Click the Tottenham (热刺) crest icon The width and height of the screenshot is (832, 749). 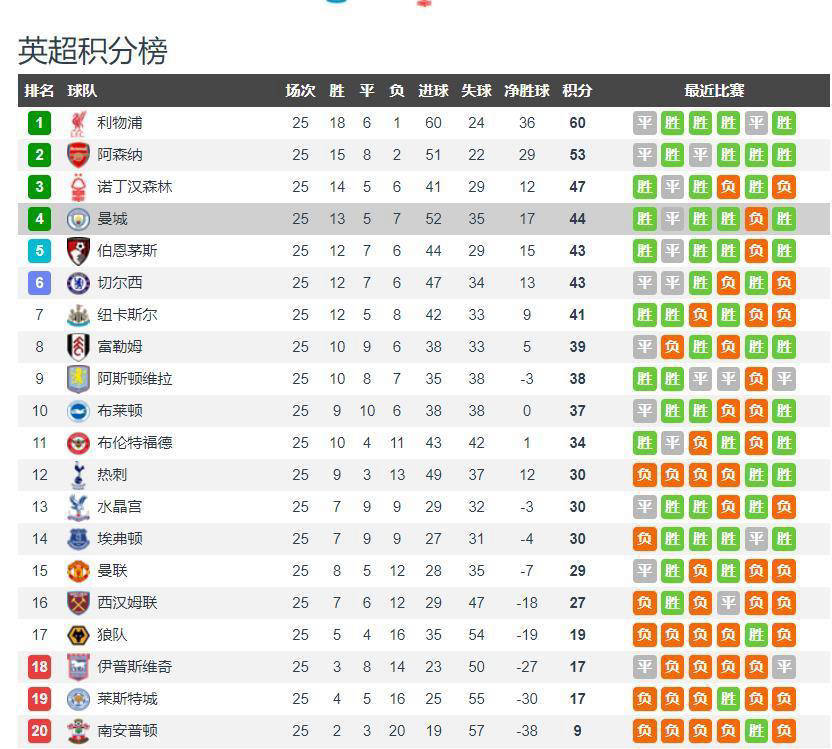coord(78,475)
